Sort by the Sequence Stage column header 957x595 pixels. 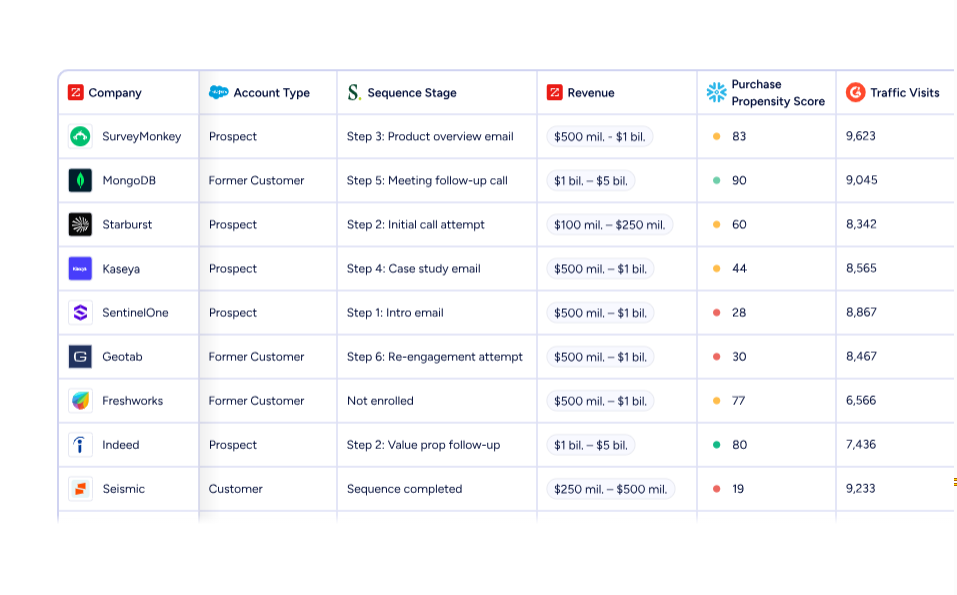tap(412, 92)
